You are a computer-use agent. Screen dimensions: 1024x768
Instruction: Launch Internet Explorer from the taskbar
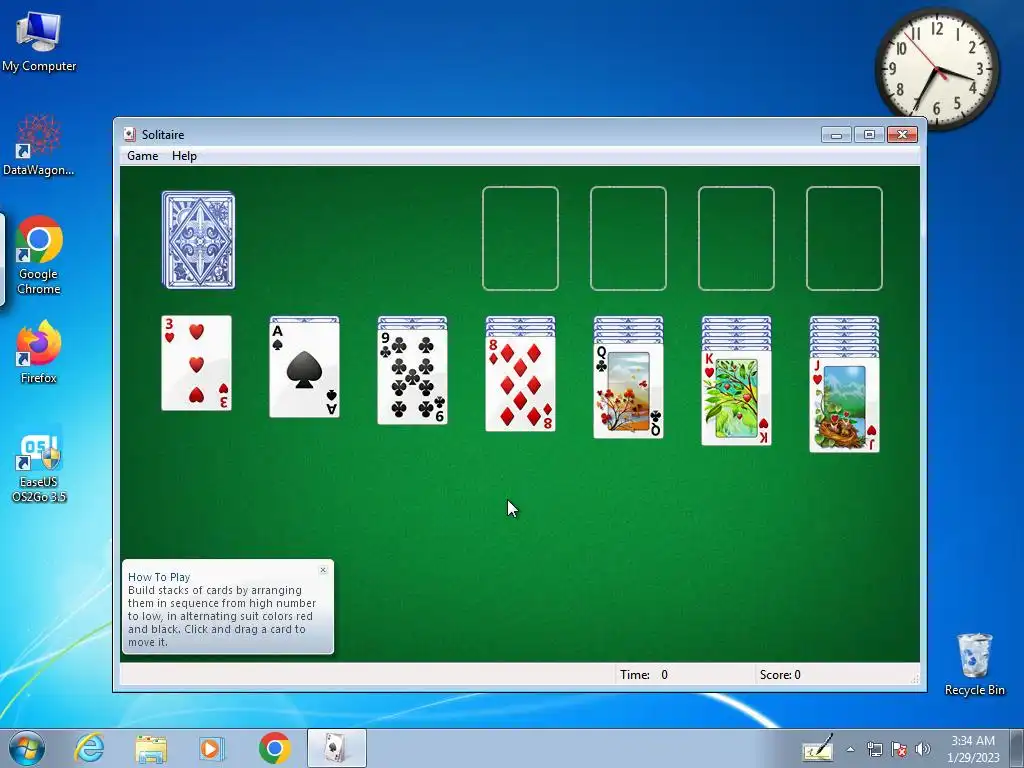tap(89, 748)
